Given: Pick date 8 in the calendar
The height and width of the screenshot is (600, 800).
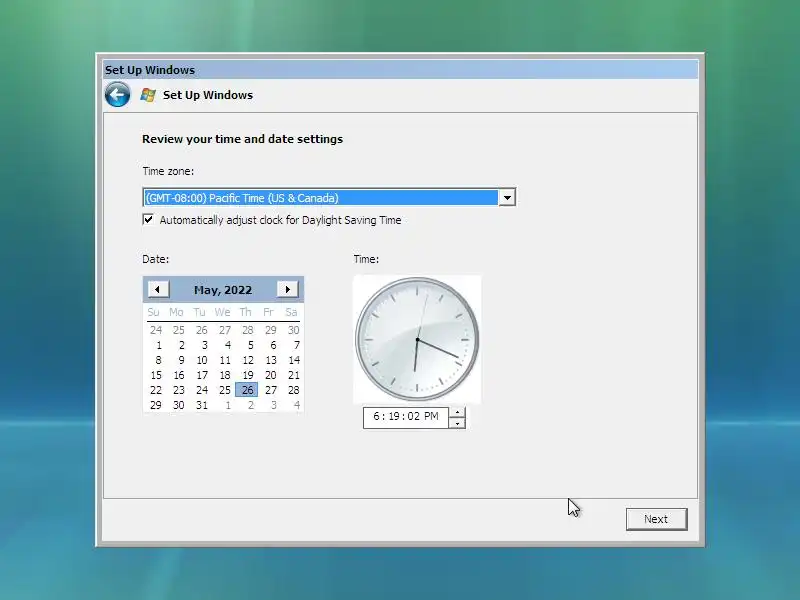Looking at the screenshot, I should pos(158,360).
